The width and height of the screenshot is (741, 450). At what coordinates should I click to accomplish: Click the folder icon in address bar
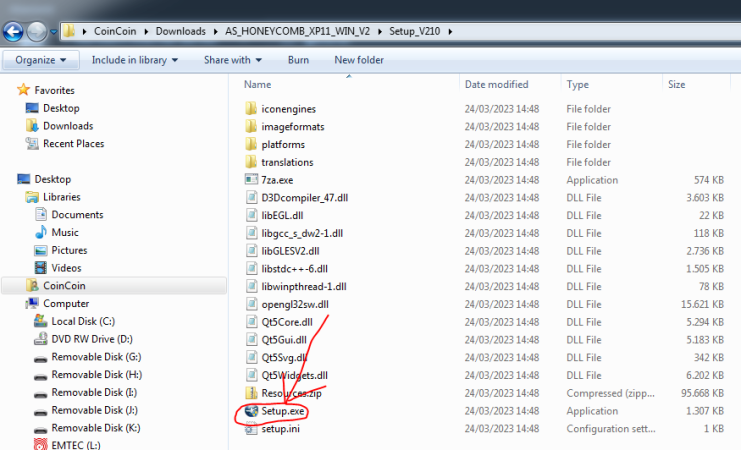[x=69, y=31]
